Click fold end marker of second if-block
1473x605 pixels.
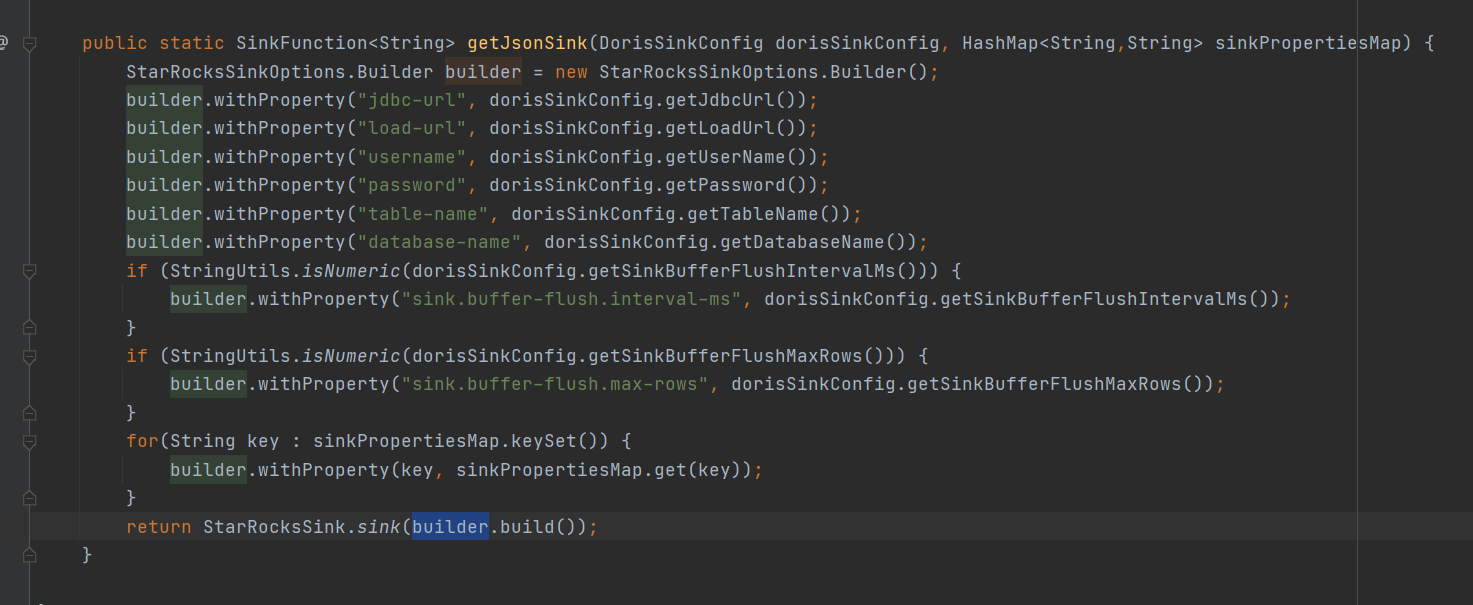[29, 412]
